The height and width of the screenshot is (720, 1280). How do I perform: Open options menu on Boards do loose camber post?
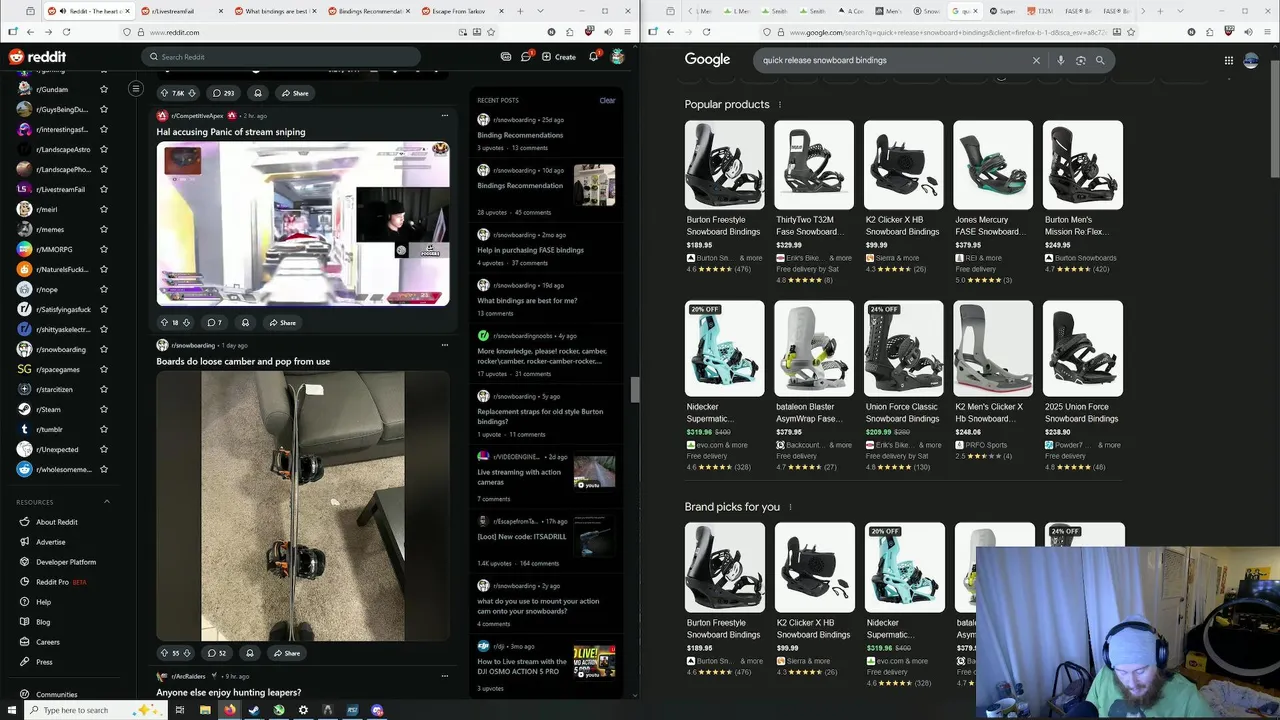[445, 345]
